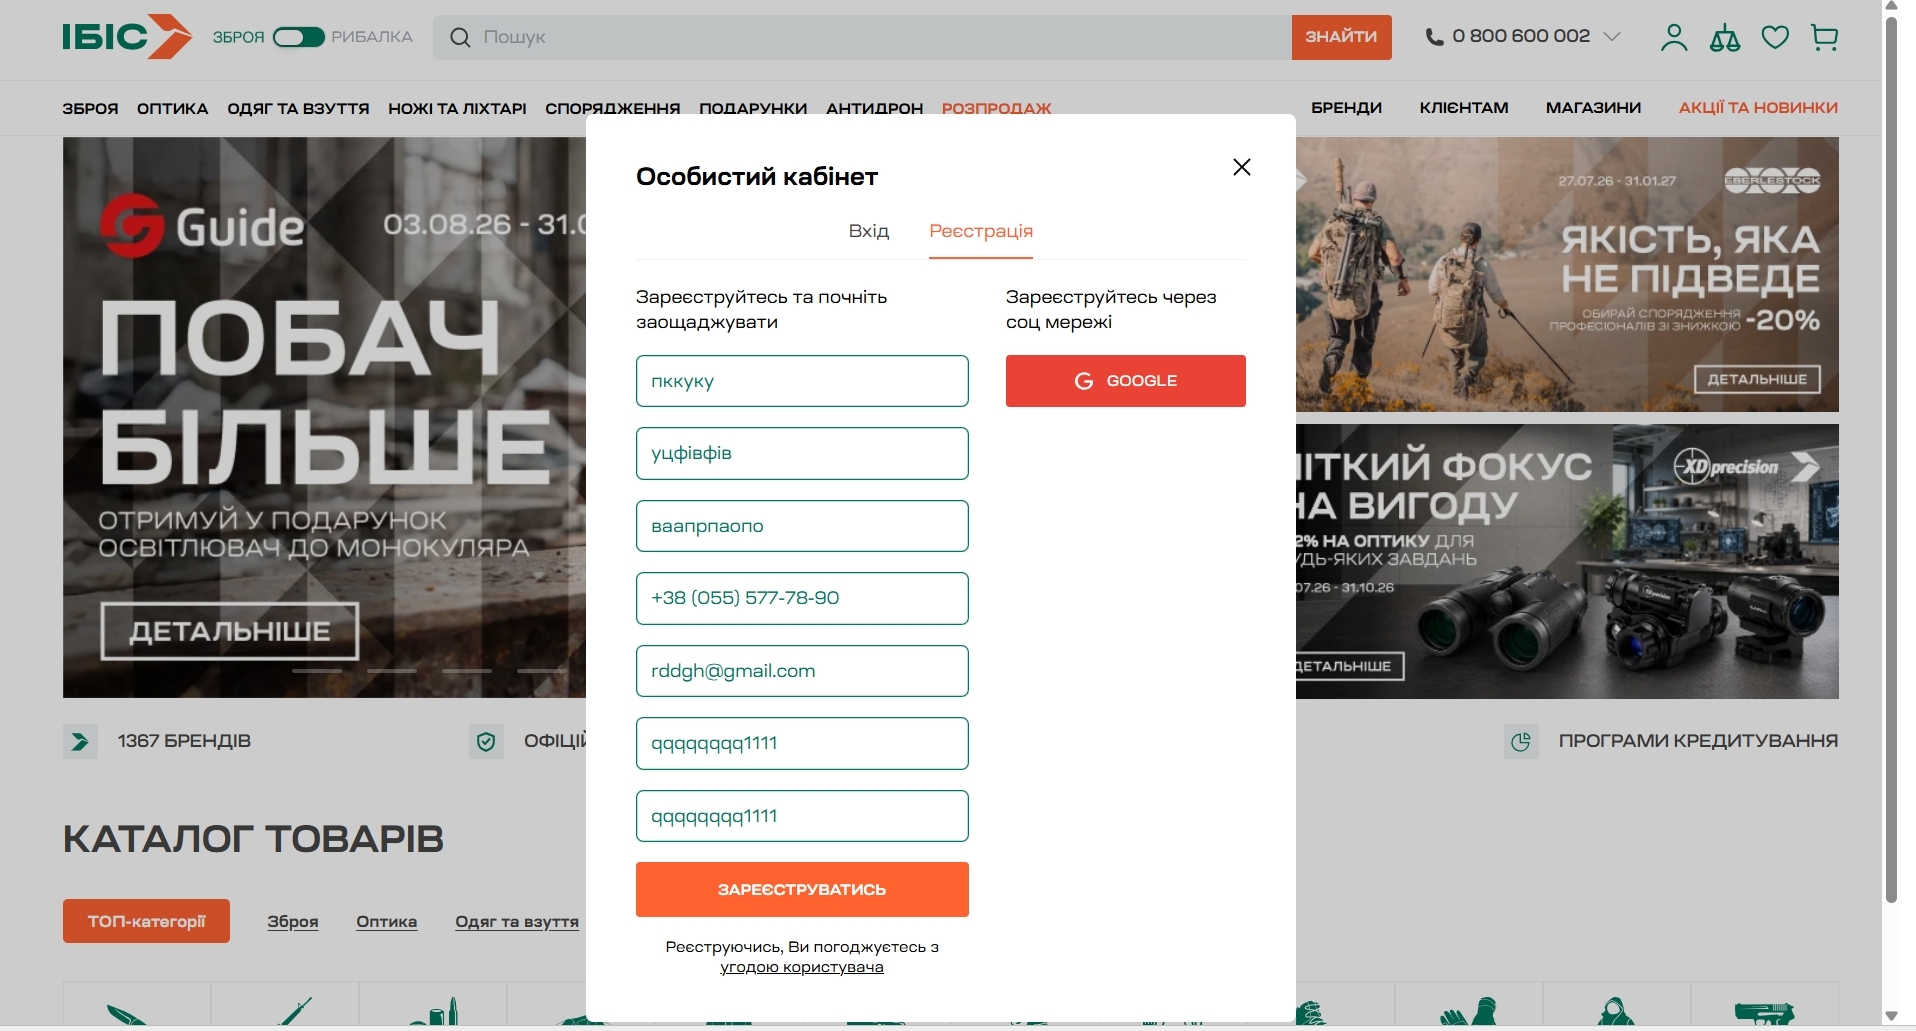The height and width of the screenshot is (1031, 1916).
Task: Switch to the Вхід tab
Action: (869, 231)
